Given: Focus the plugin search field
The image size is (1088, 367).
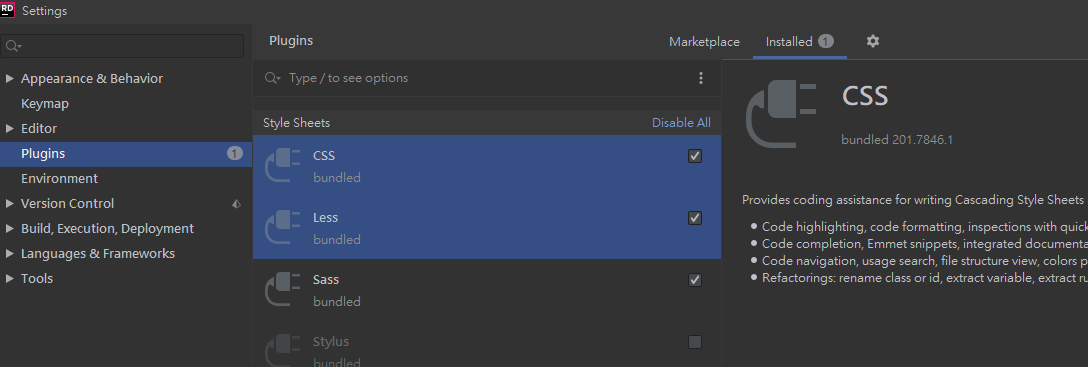Looking at the screenshot, I should (x=479, y=78).
